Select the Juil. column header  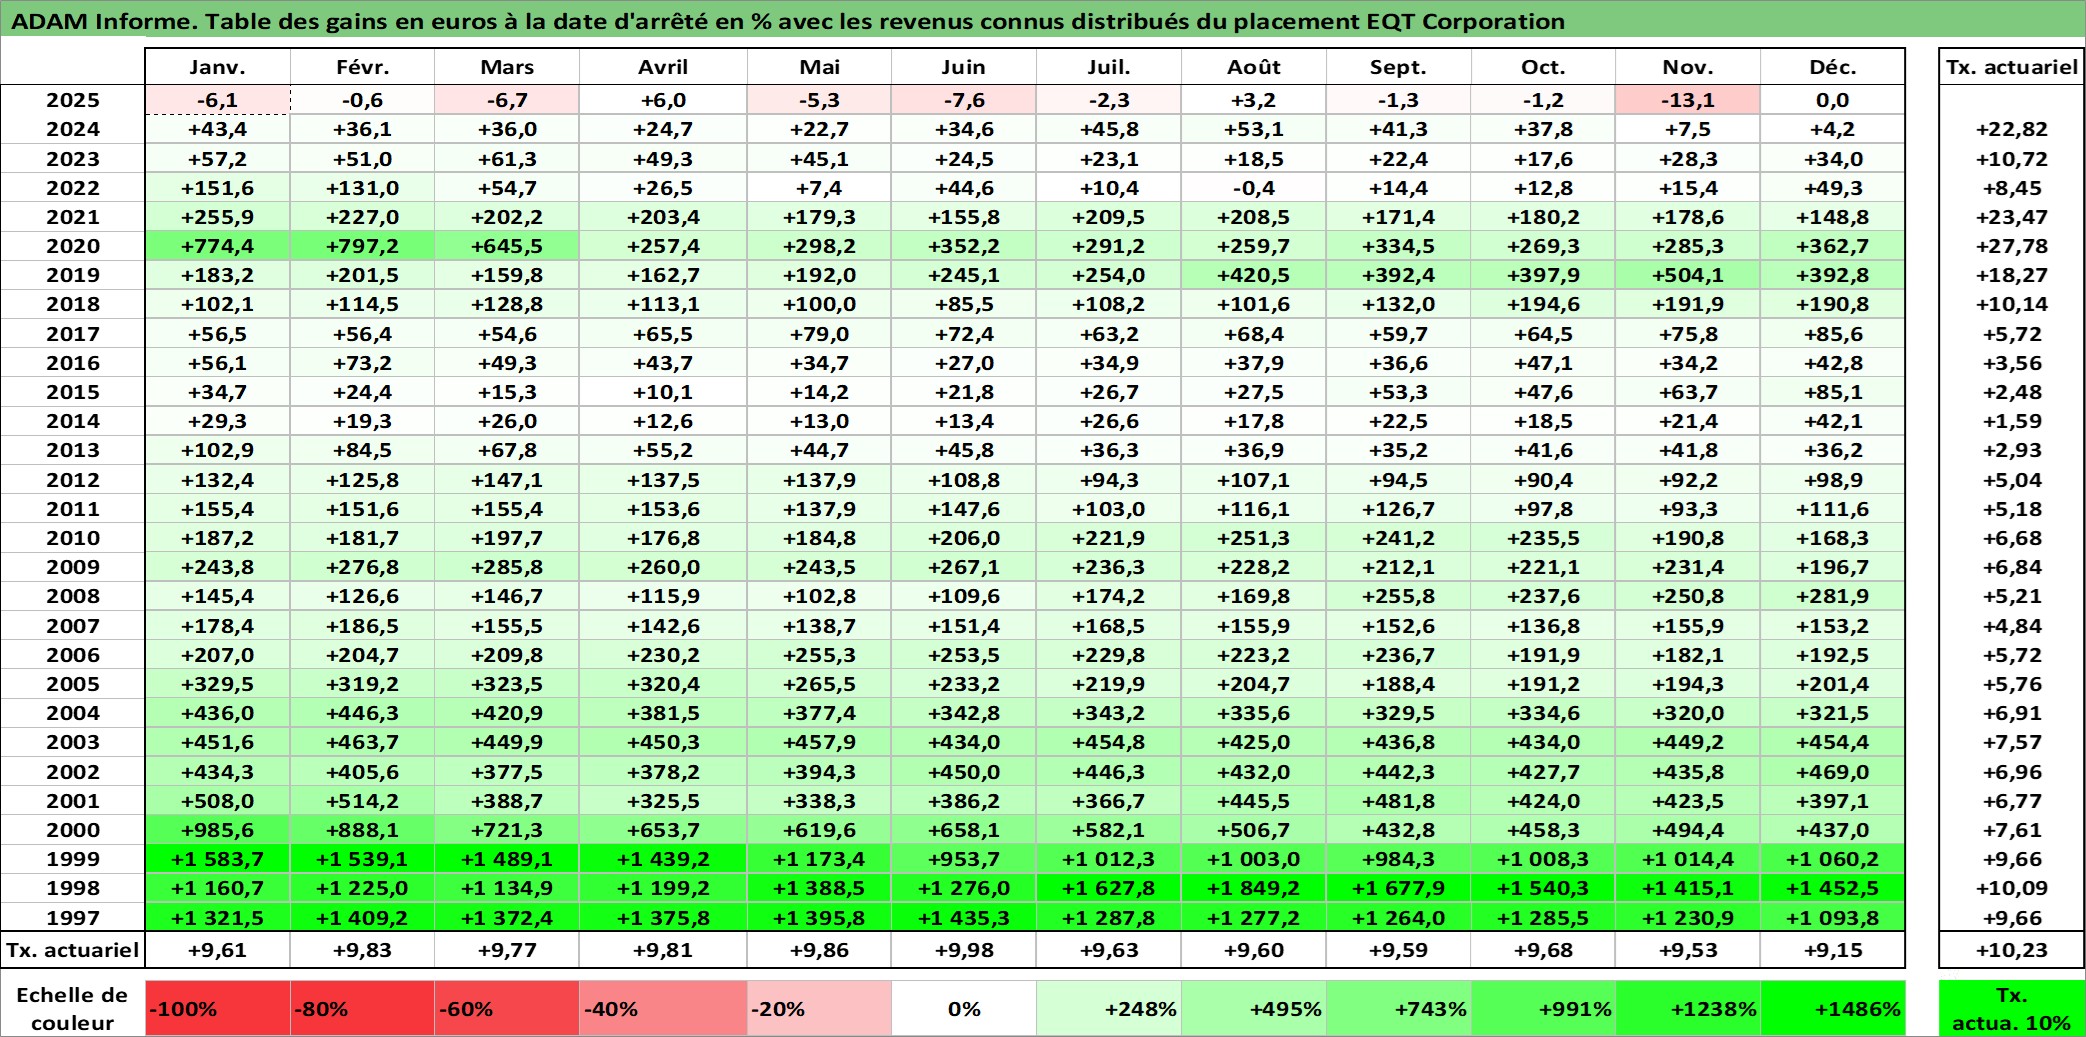coord(1109,67)
